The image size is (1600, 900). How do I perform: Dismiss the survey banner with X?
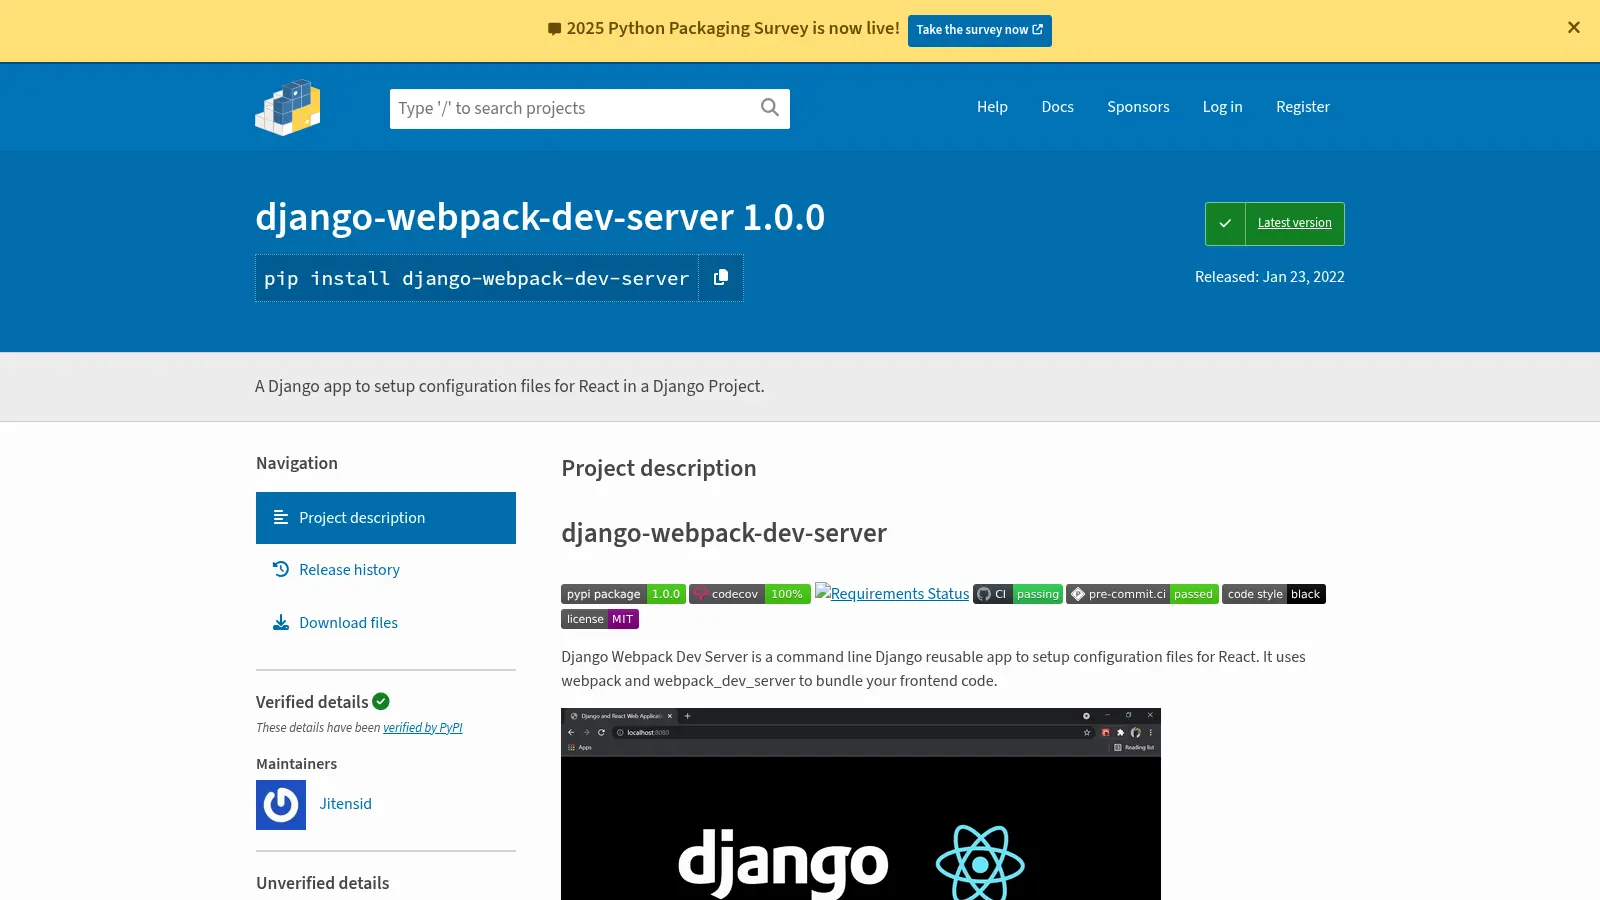pos(1574,28)
